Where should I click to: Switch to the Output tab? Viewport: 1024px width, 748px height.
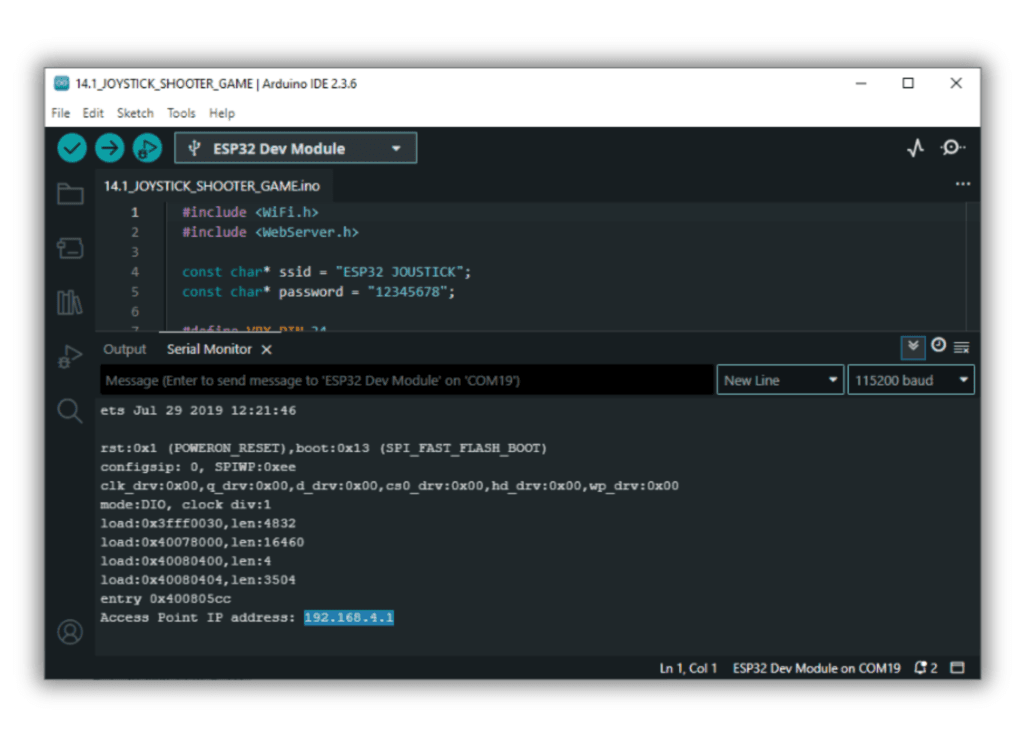(125, 350)
